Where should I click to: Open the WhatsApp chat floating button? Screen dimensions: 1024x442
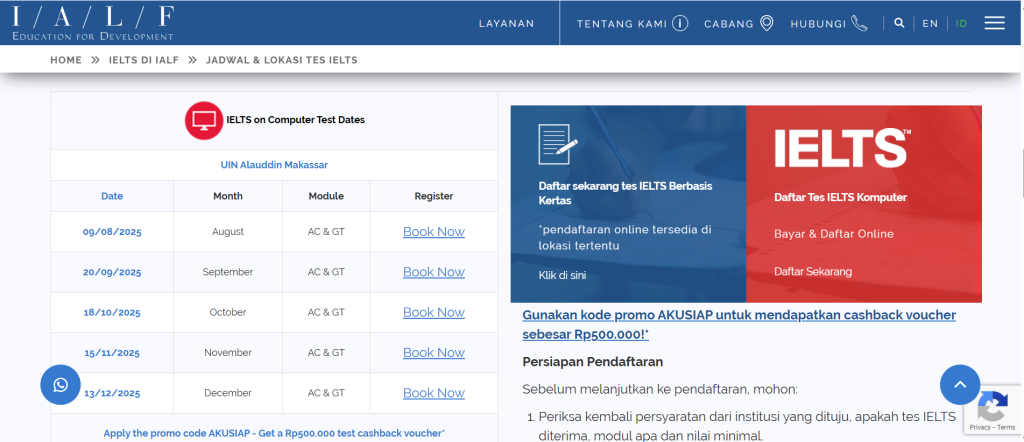pos(61,385)
